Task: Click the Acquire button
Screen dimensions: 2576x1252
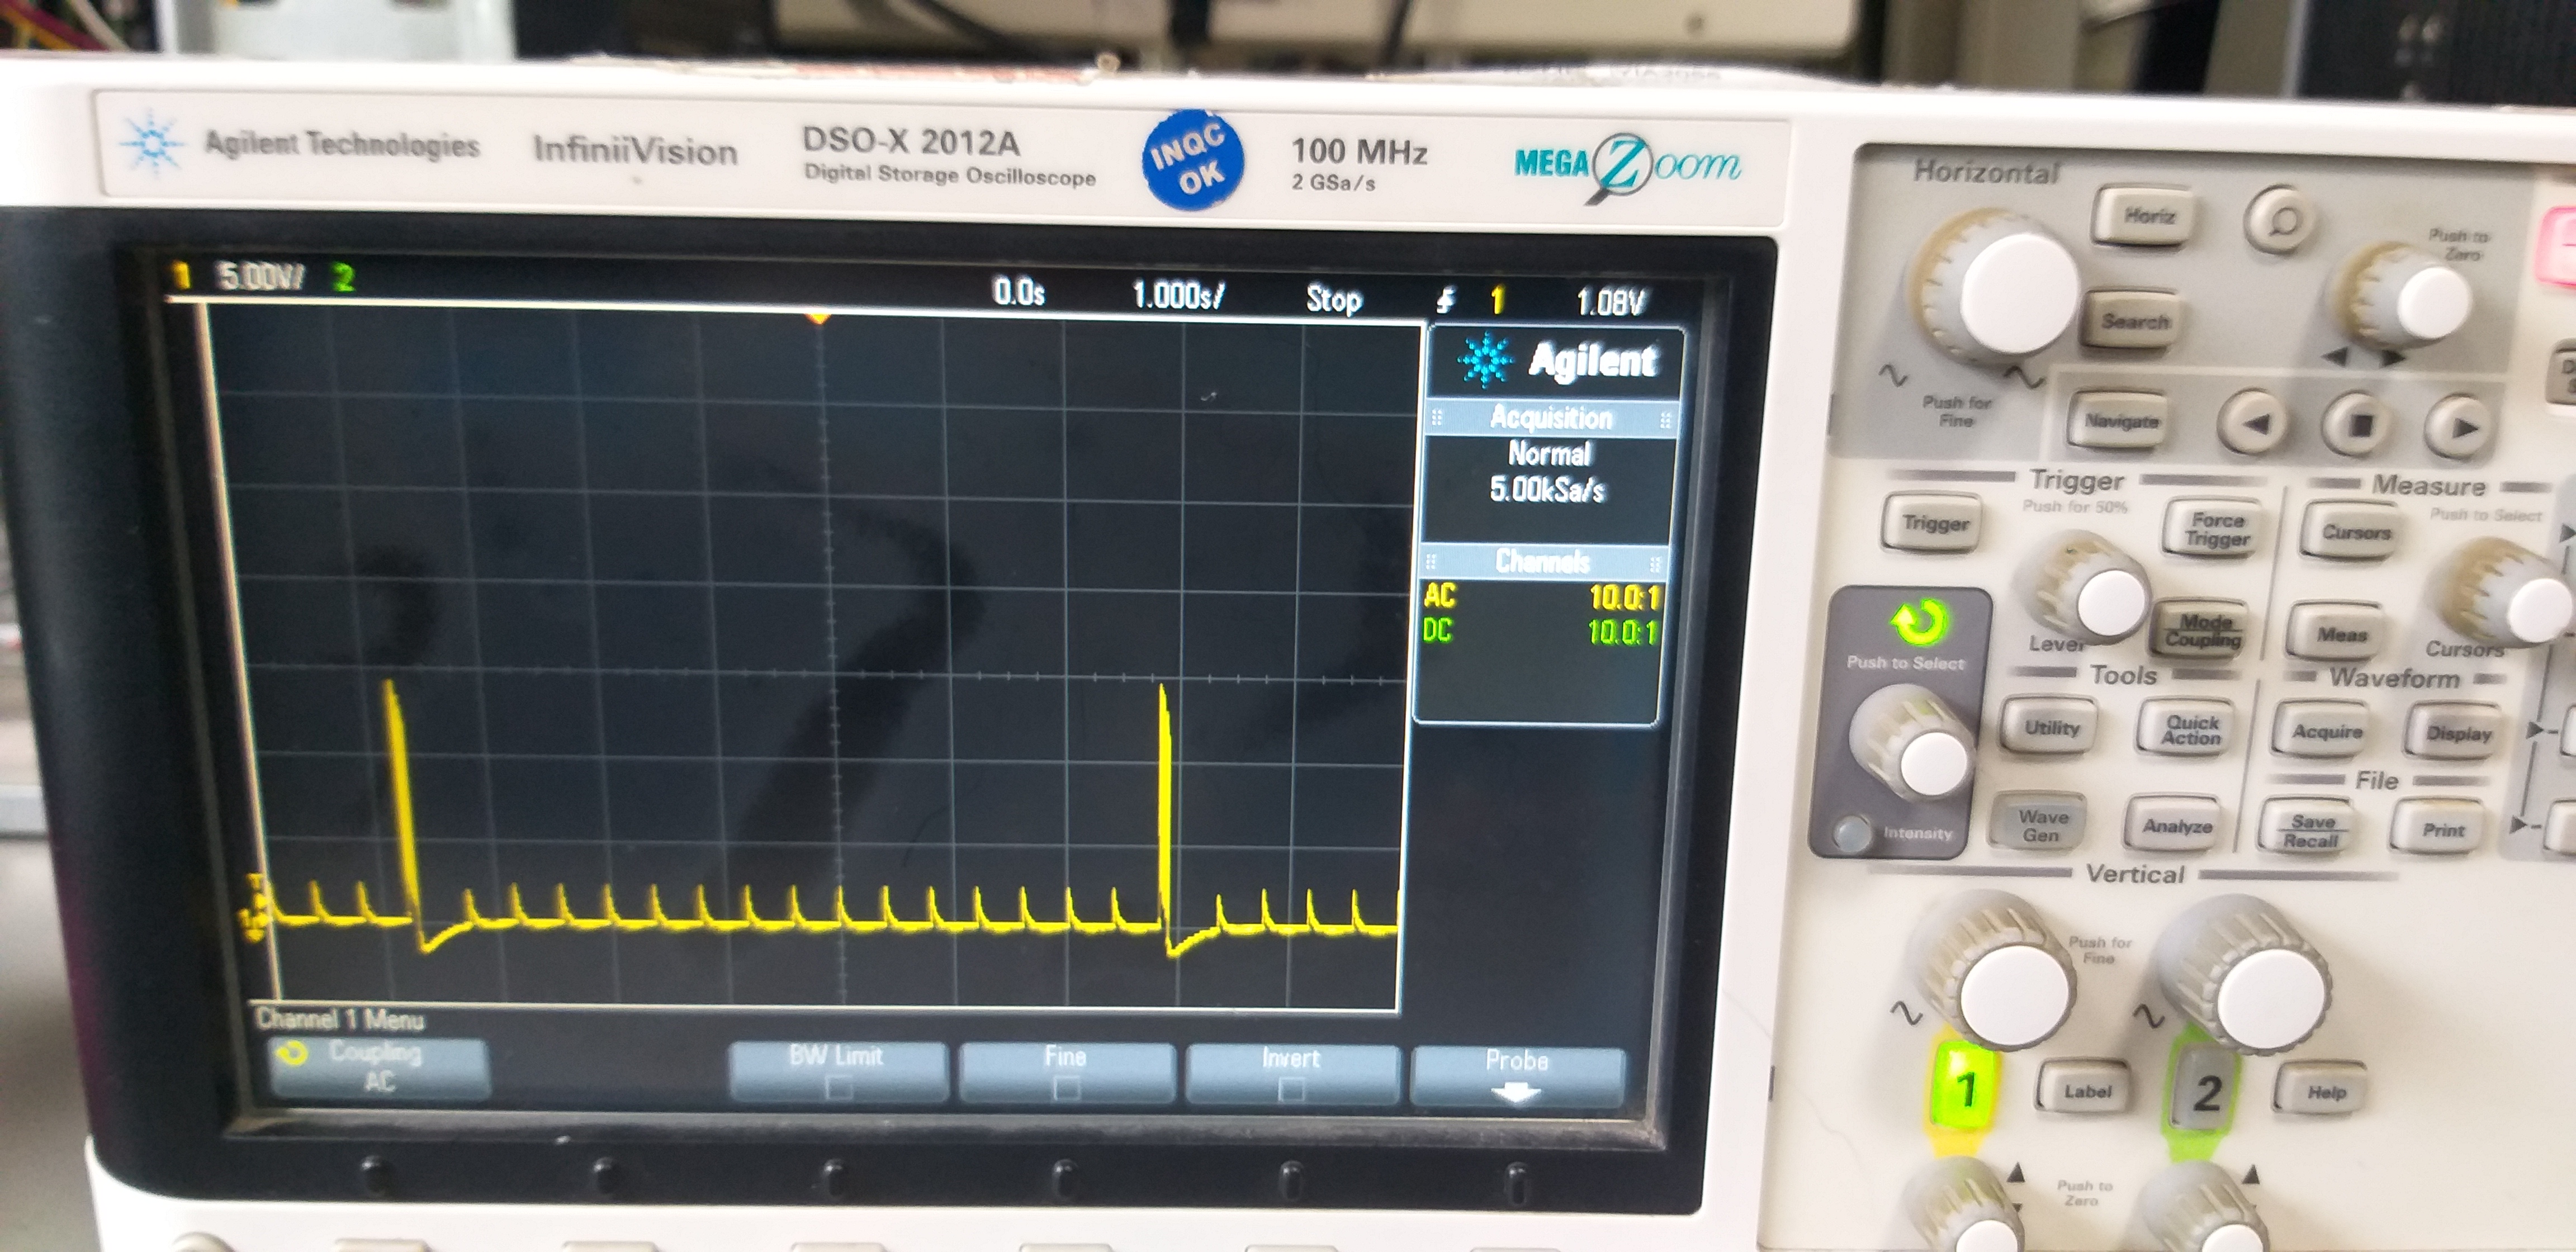Action: click(2327, 733)
